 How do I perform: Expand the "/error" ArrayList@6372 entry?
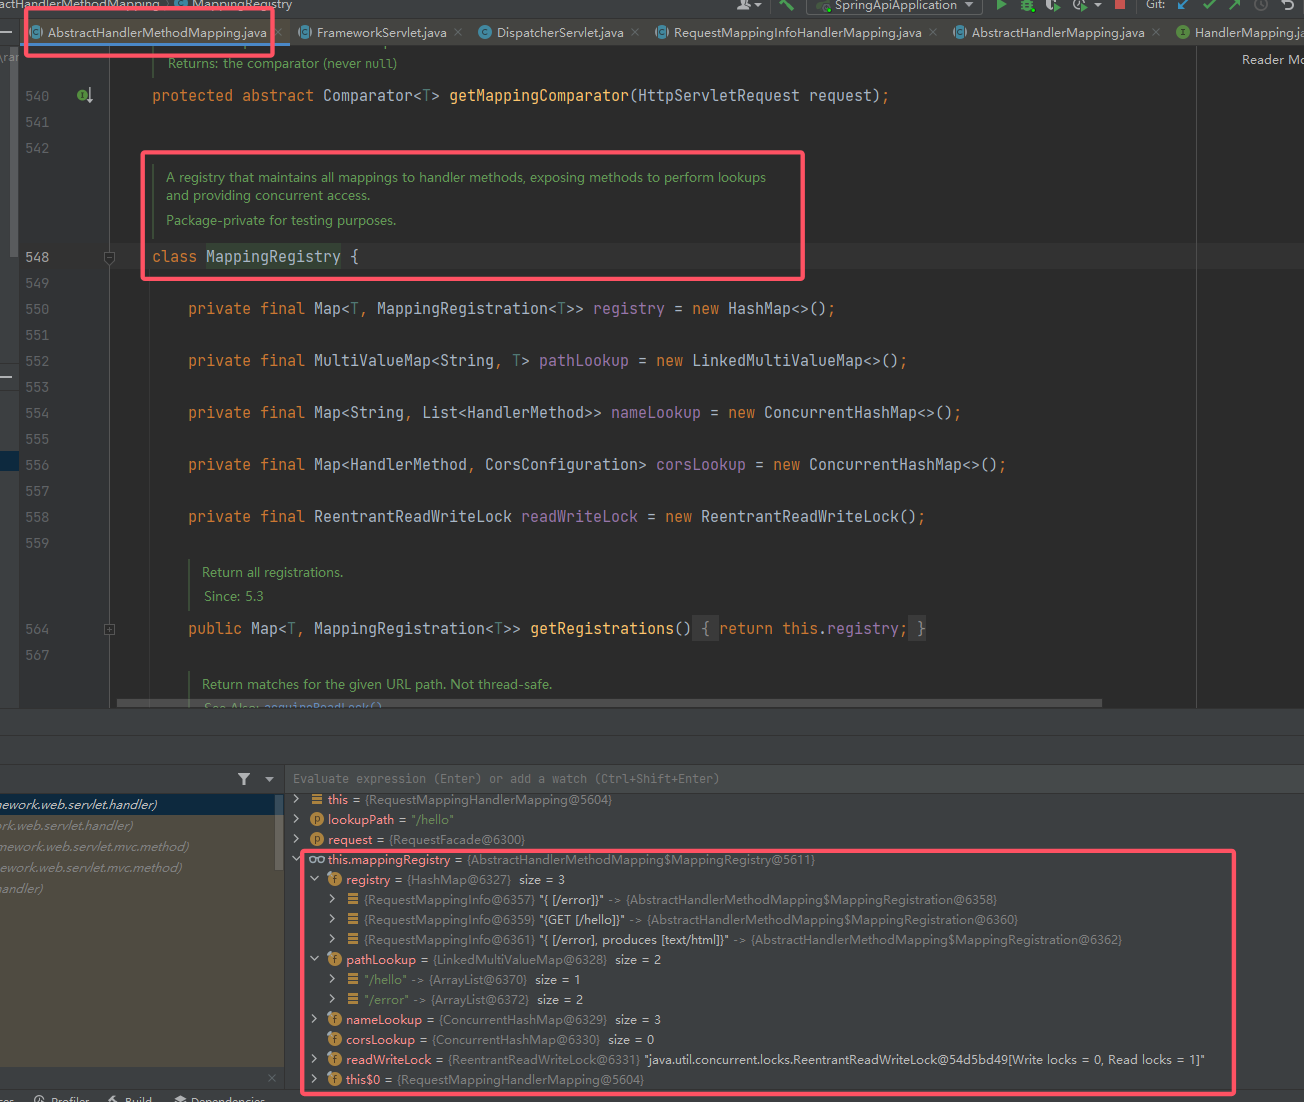coord(332,999)
